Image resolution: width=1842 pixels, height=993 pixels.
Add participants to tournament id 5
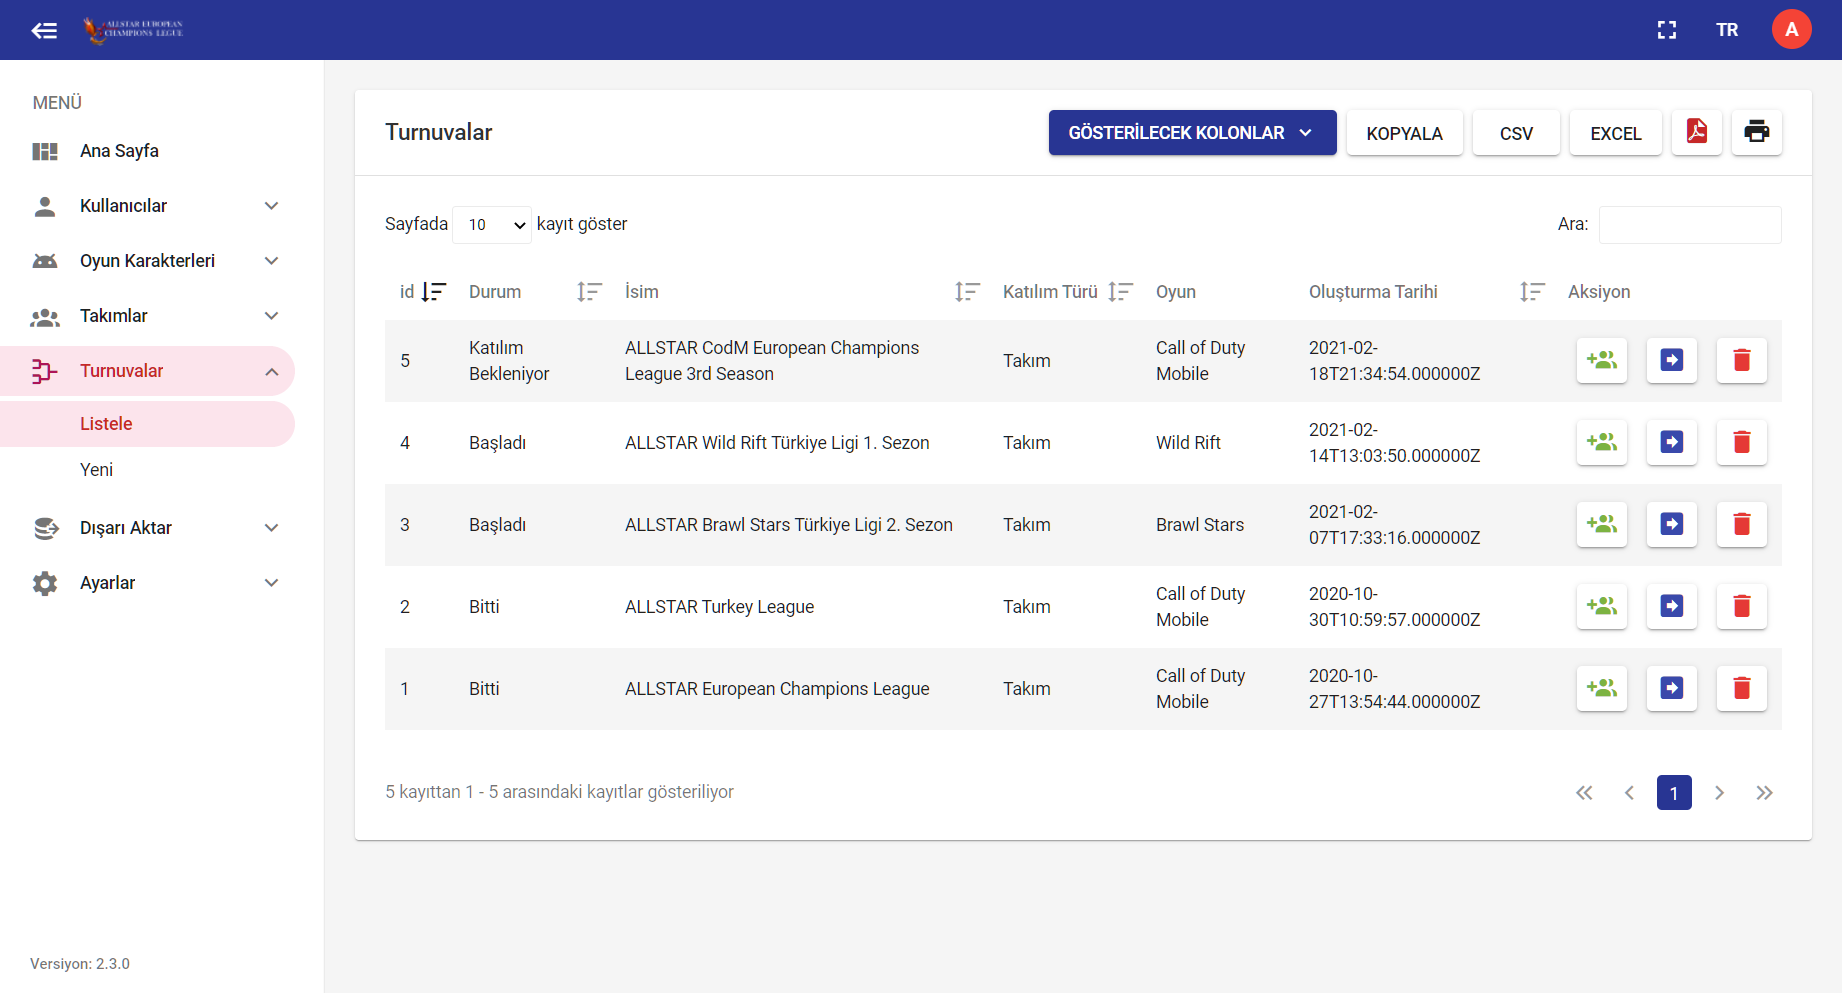[1602, 360]
